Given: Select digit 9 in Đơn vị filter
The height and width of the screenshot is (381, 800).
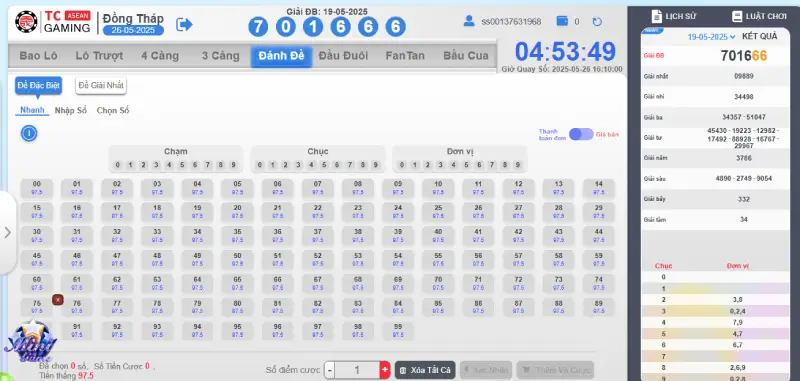Looking at the screenshot, I should click(518, 165).
